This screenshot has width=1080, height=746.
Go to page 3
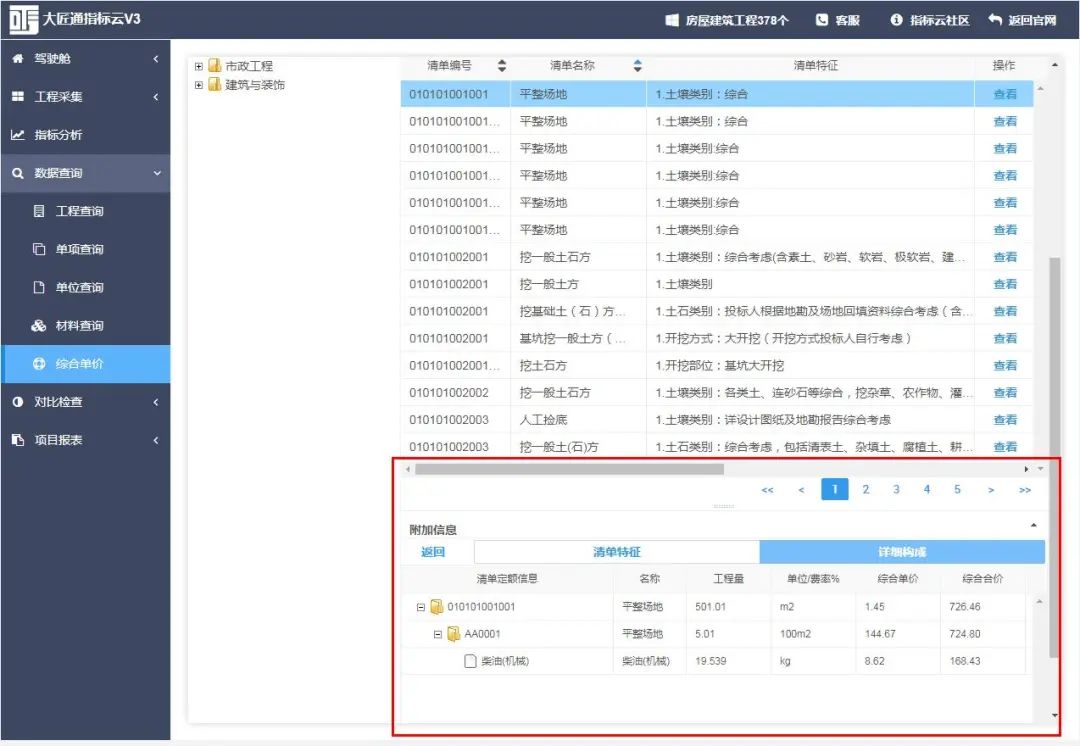[896, 489]
